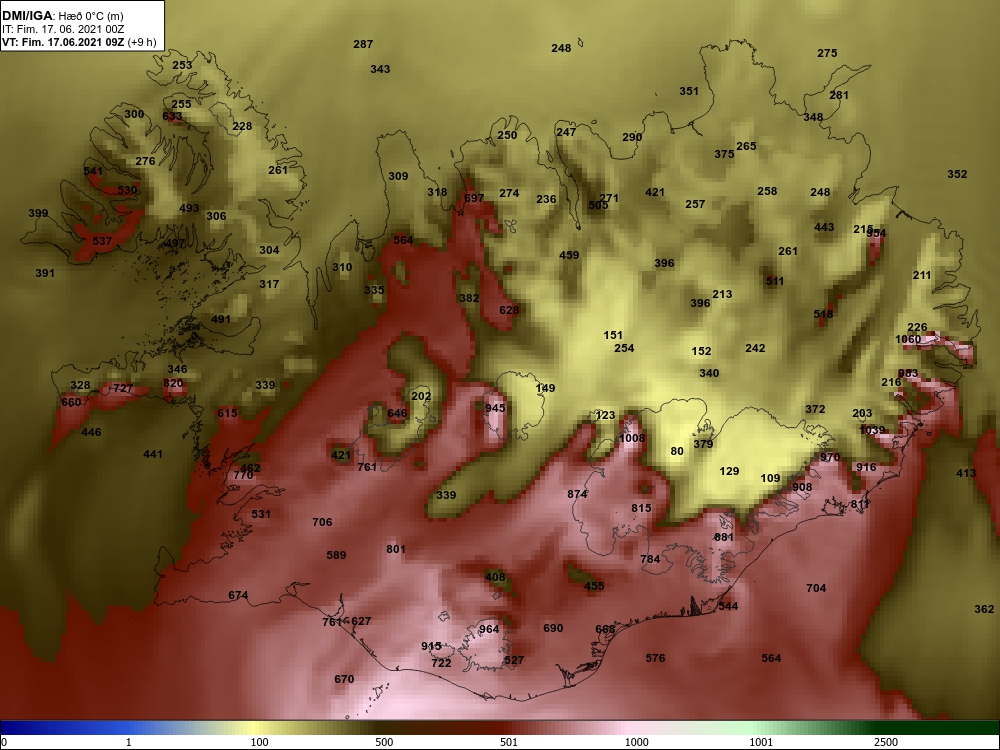This screenshot has width=1000, height=750.
Task: Click the map value 668
Action: click(x=605, y=629)
